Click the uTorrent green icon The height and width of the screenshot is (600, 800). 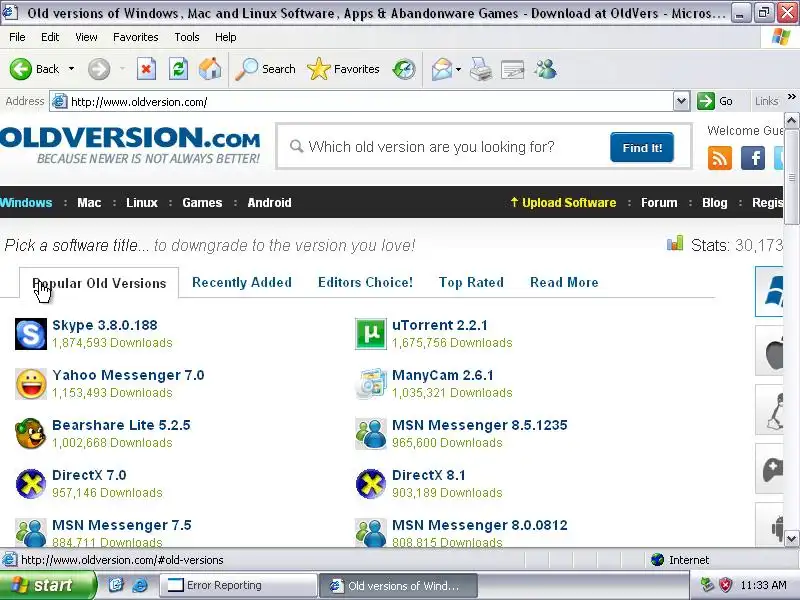(371, 334)
